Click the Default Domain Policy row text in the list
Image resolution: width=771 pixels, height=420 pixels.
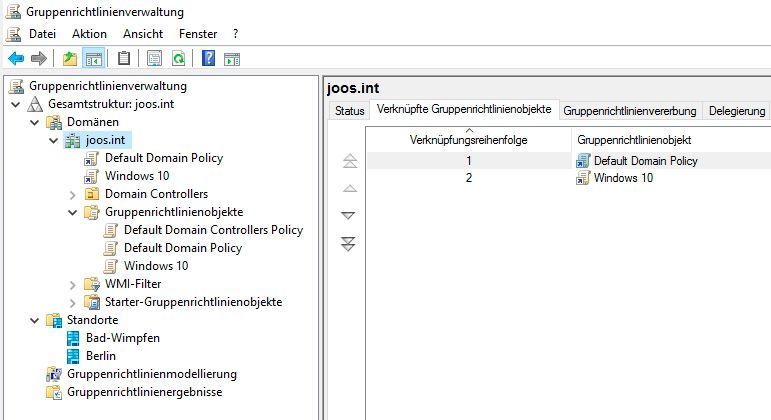click(x=646, y=161)
